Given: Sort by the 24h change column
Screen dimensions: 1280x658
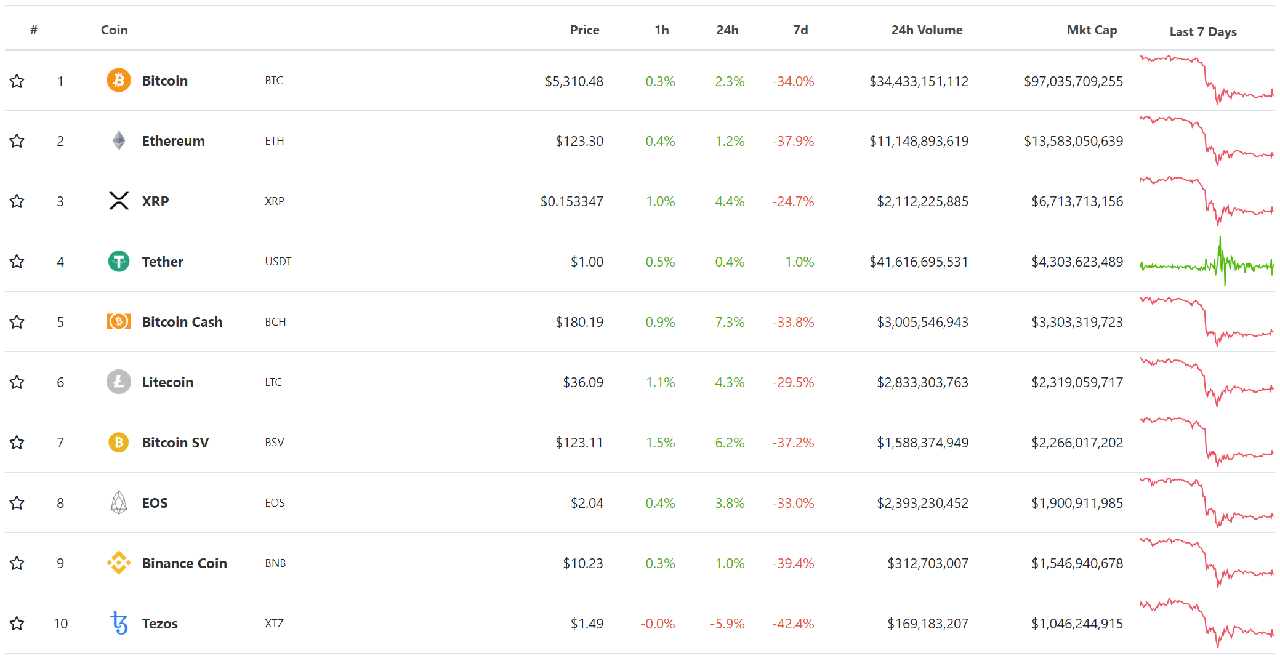Looking at the screenshot, I should [x=727, y=30].
